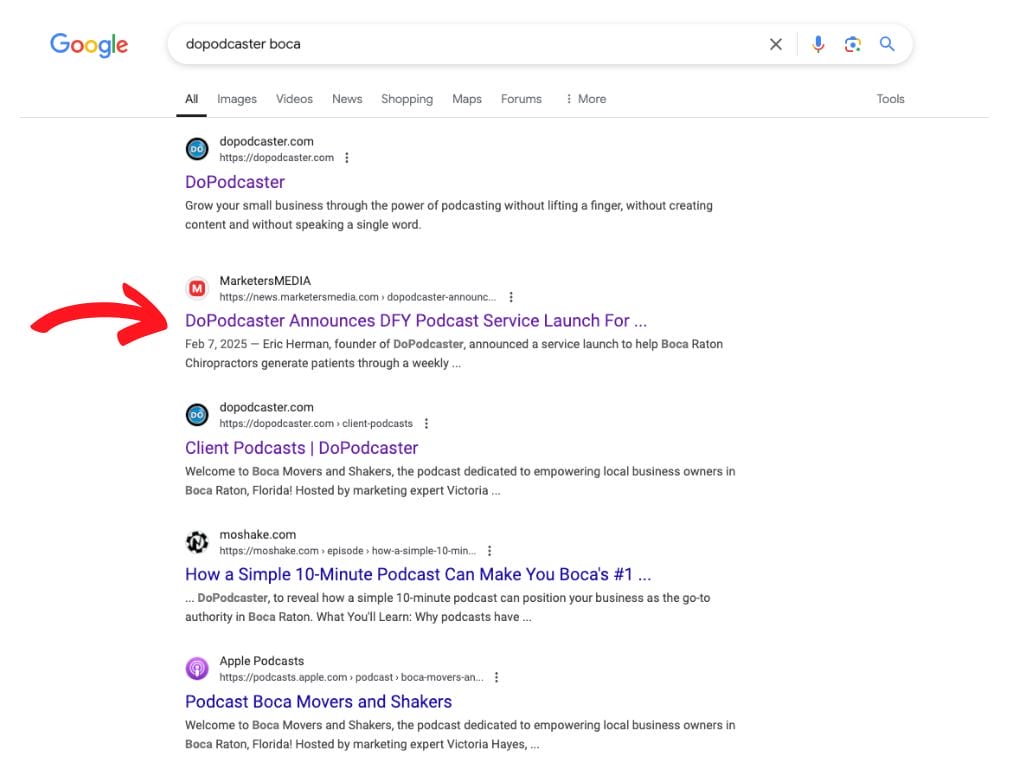Clear the search query with X icon
This screenshot has height=768, width=1024.
point(775,44)
